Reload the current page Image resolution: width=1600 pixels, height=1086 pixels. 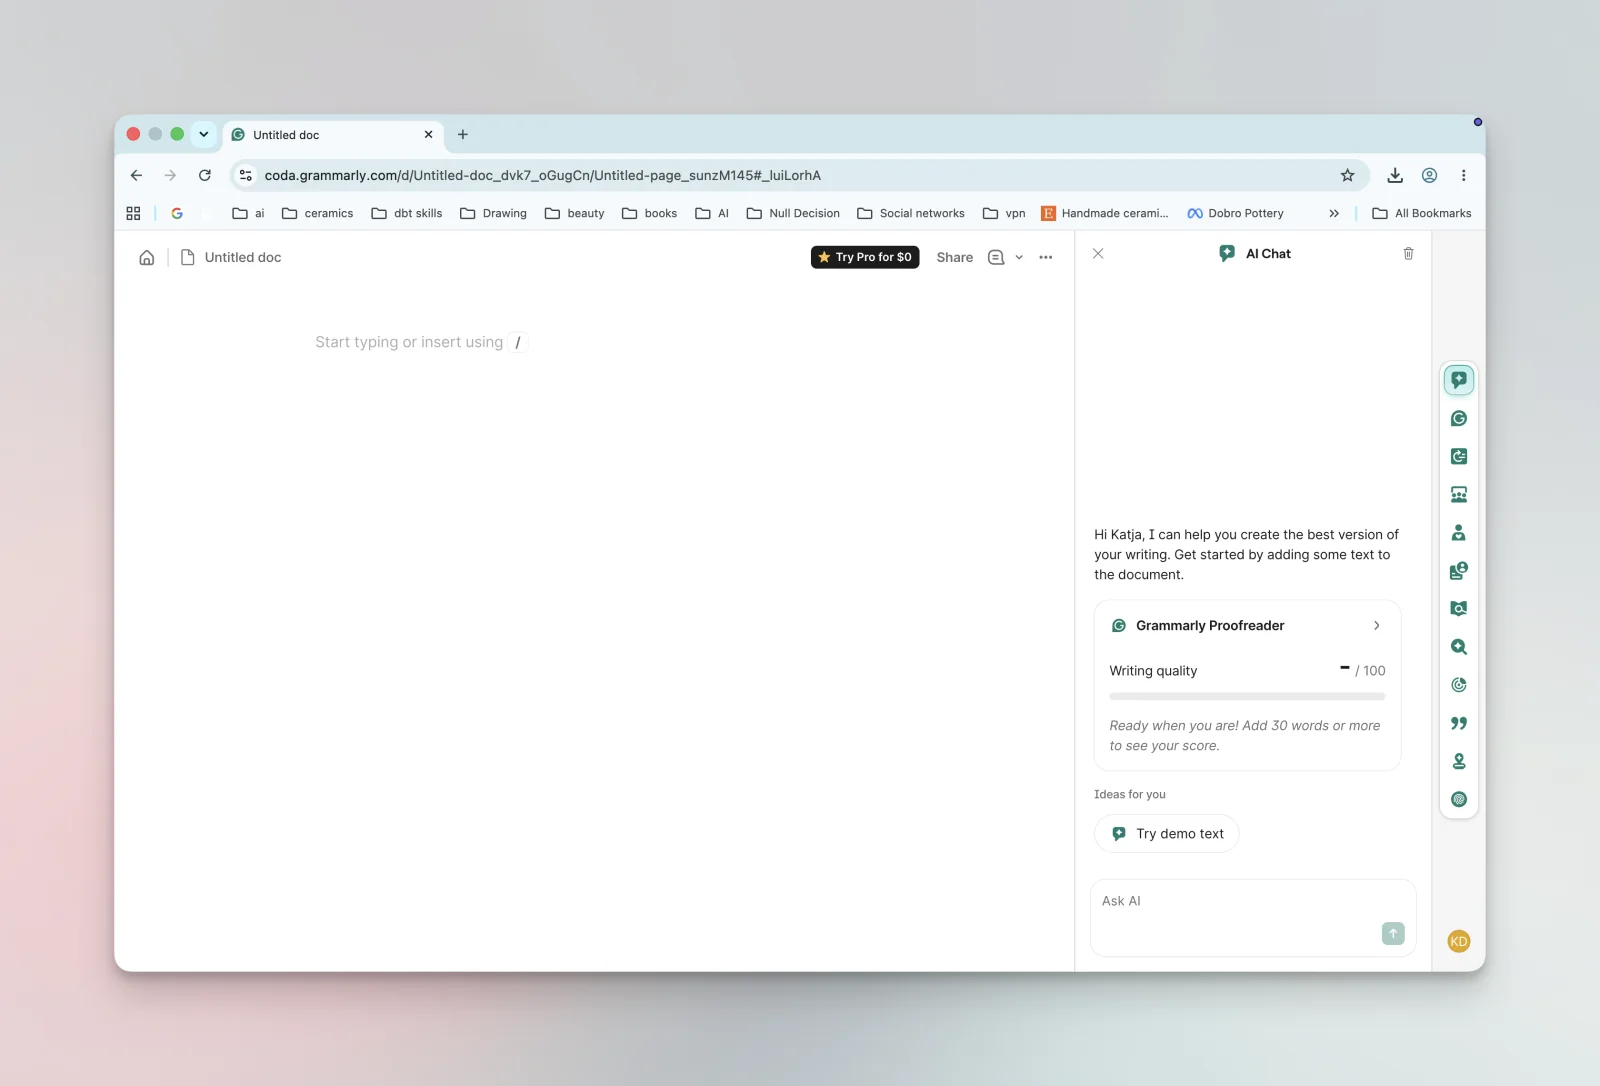pos(205,176)
